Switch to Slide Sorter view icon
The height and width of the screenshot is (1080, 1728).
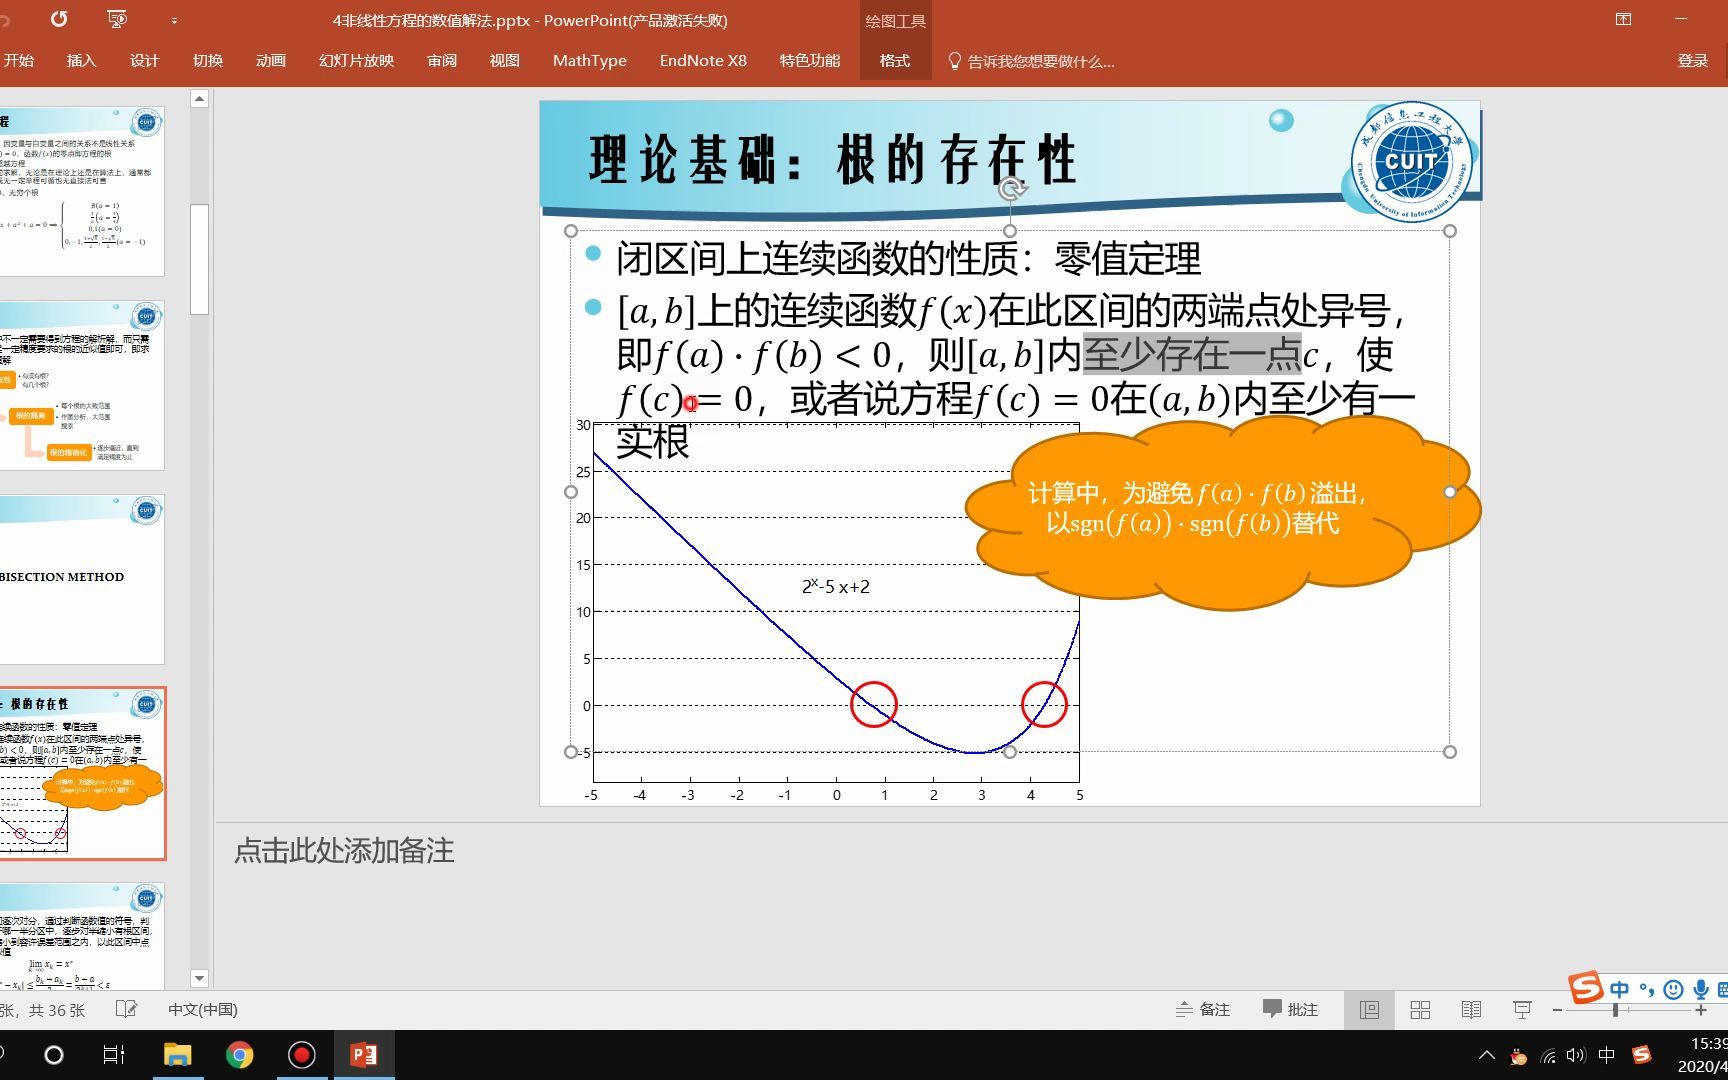point(1420,1009)
